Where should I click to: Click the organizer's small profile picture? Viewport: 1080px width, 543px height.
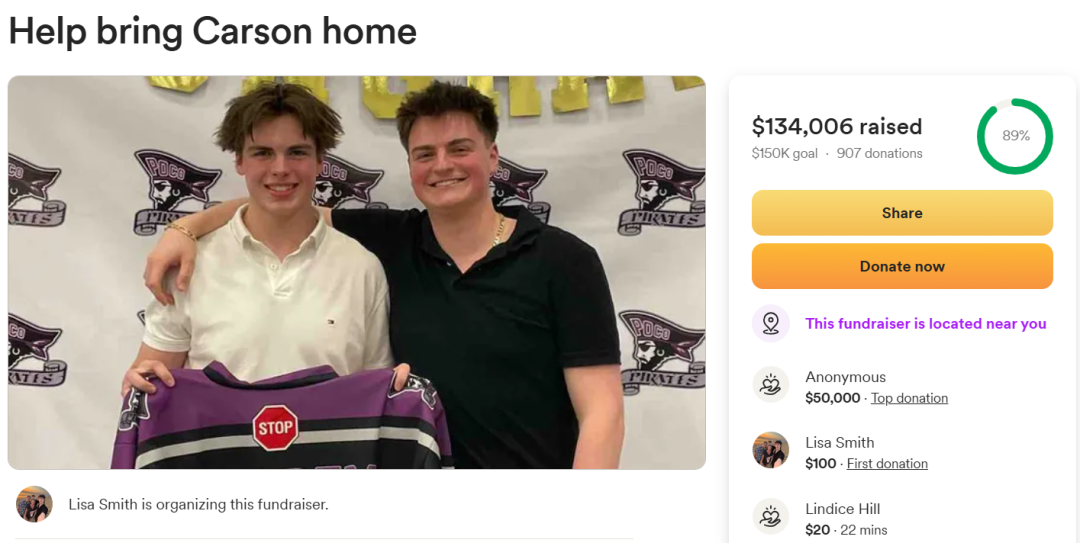[34, 504]
